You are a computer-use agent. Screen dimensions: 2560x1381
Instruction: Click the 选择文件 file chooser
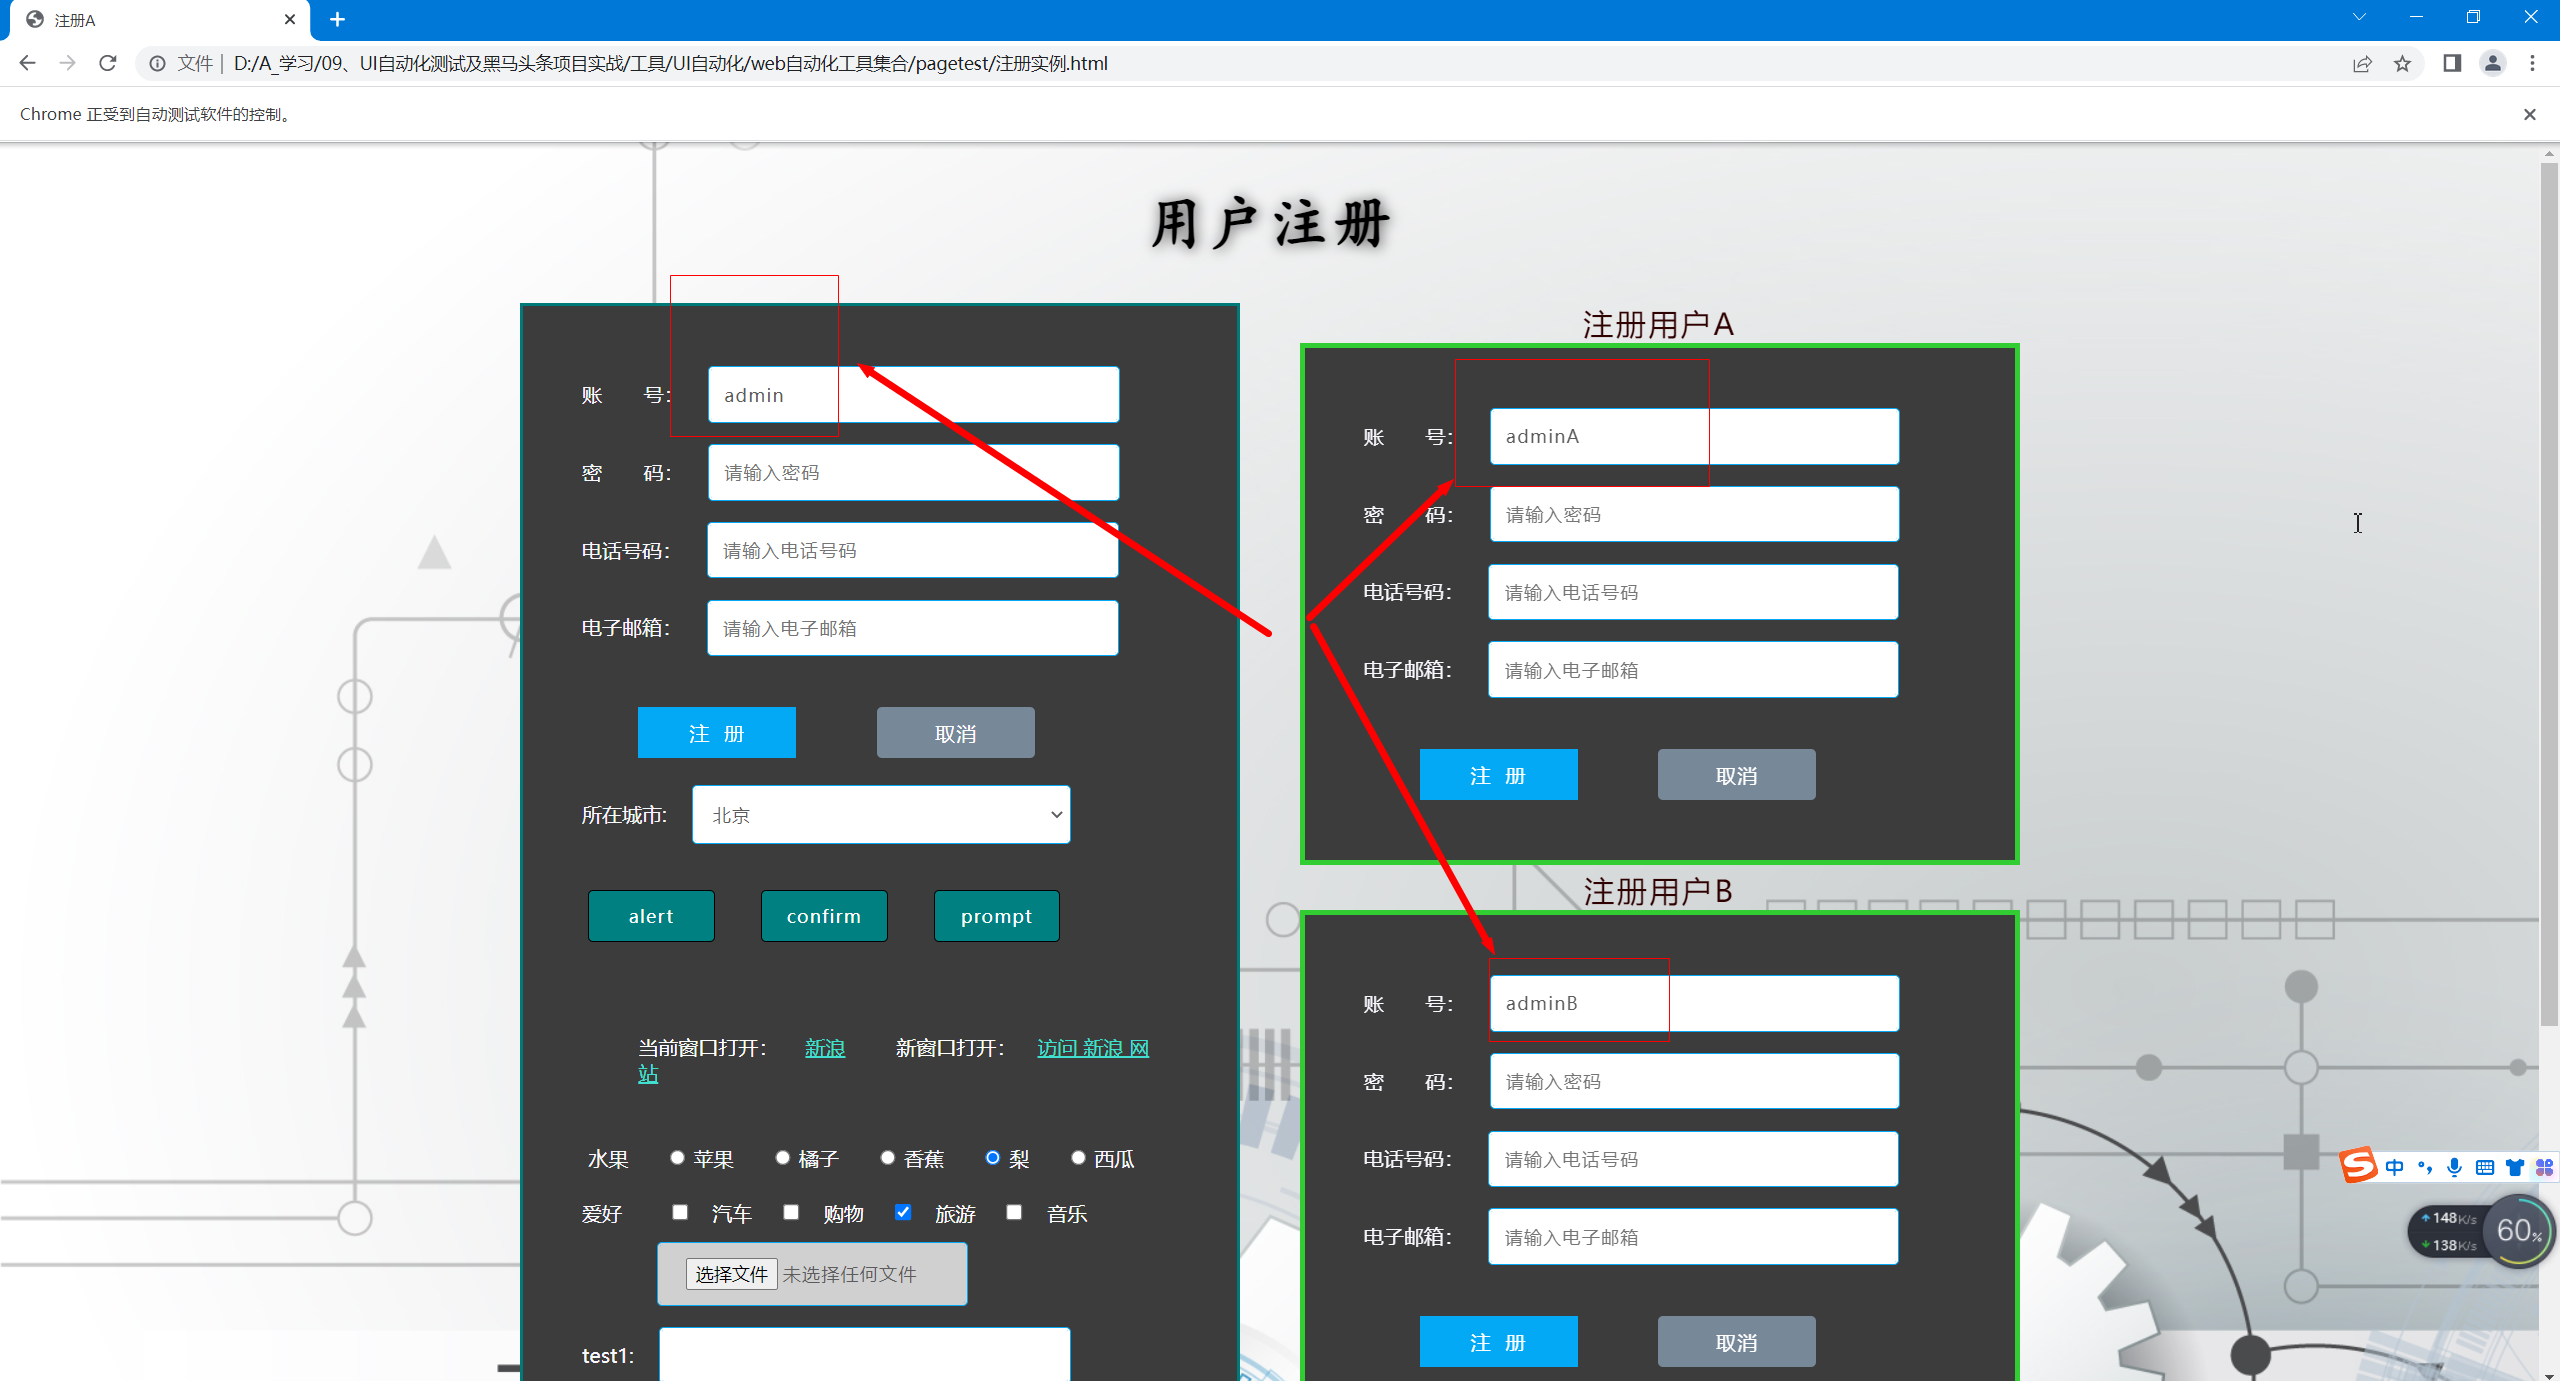(731, 1274)
